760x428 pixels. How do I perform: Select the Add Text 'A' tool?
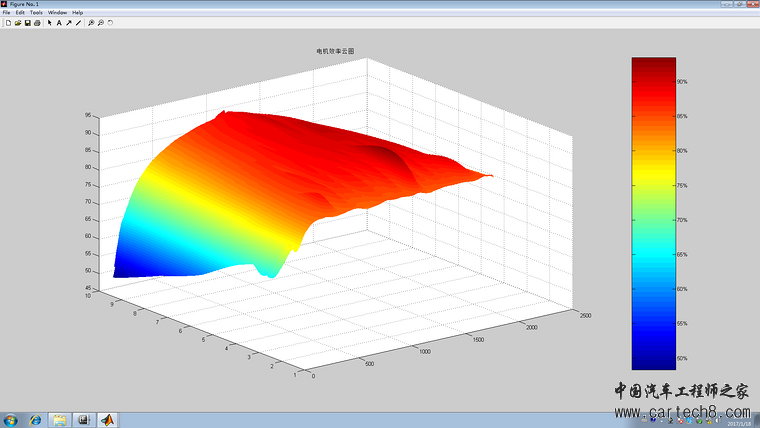59,22
